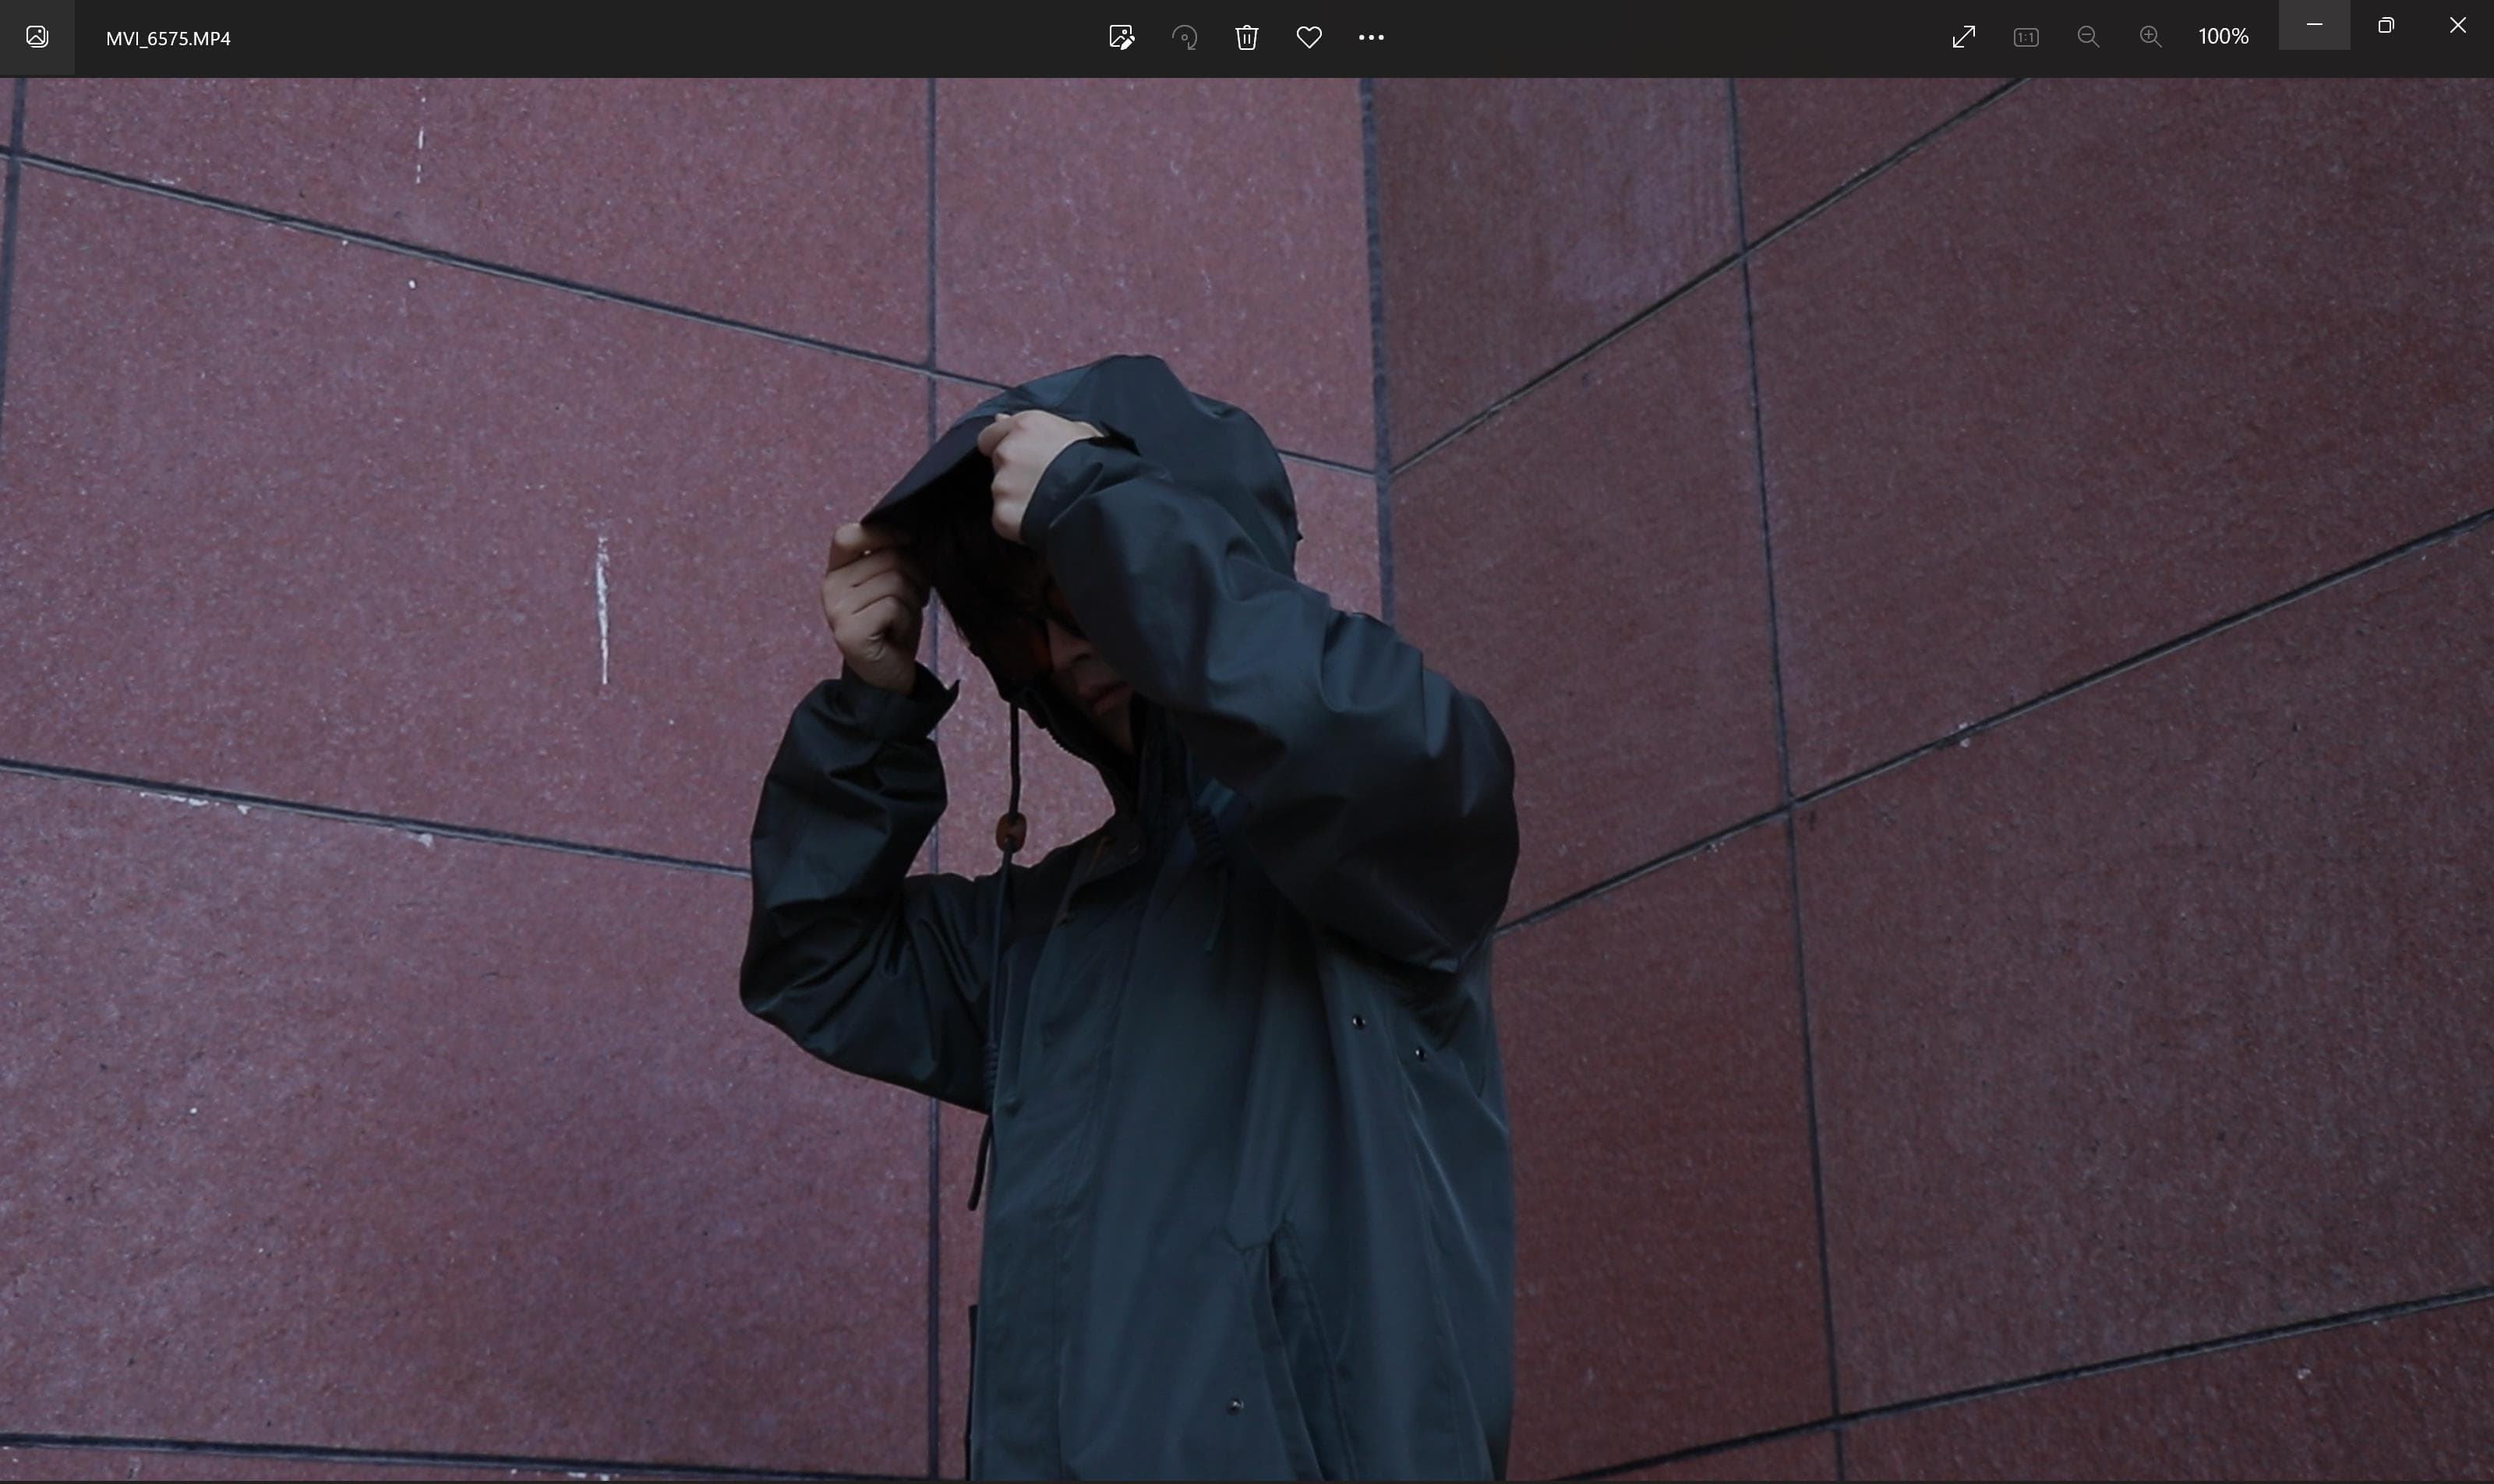Image resolution: width=2494 pixels, height=1484 pixels.
Task: Delete MVI_6575.MP4 with the trash icon
Action: (1246, 37)
